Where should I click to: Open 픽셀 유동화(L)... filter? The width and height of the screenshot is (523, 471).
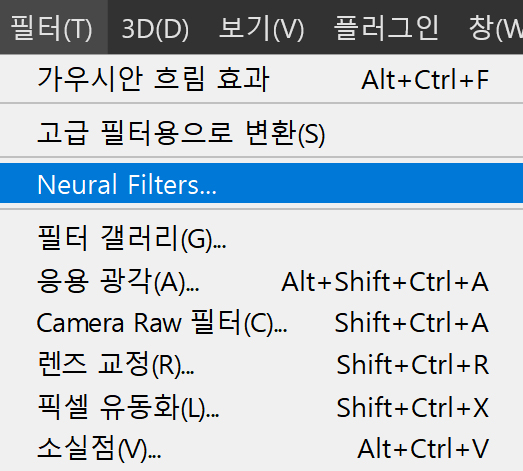pyautogui.click(x=262, y=407)
